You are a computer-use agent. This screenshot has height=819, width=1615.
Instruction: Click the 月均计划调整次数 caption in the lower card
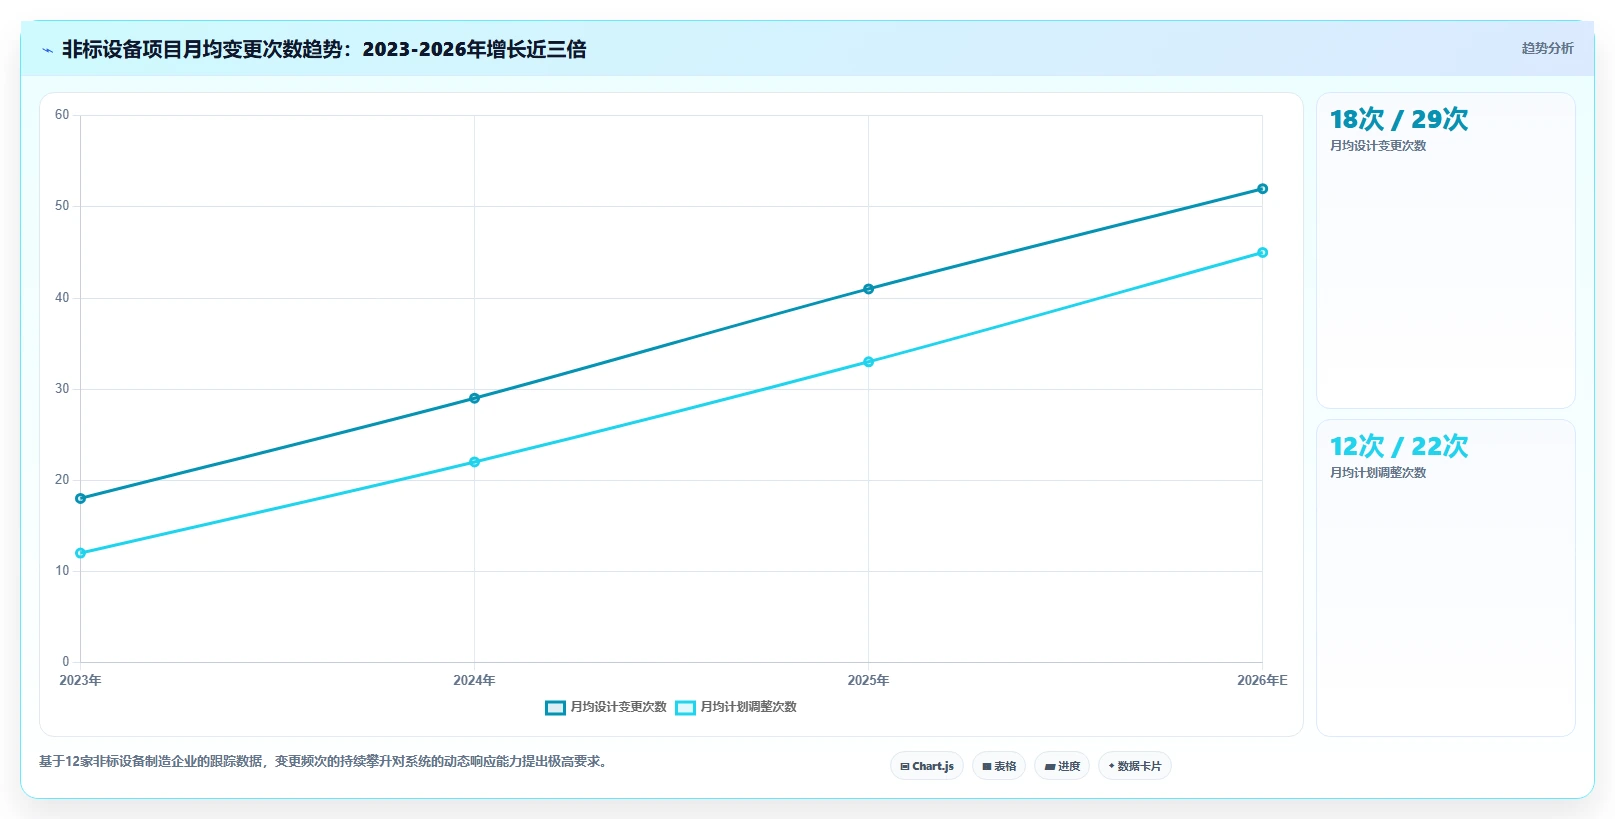[1378, 473]
